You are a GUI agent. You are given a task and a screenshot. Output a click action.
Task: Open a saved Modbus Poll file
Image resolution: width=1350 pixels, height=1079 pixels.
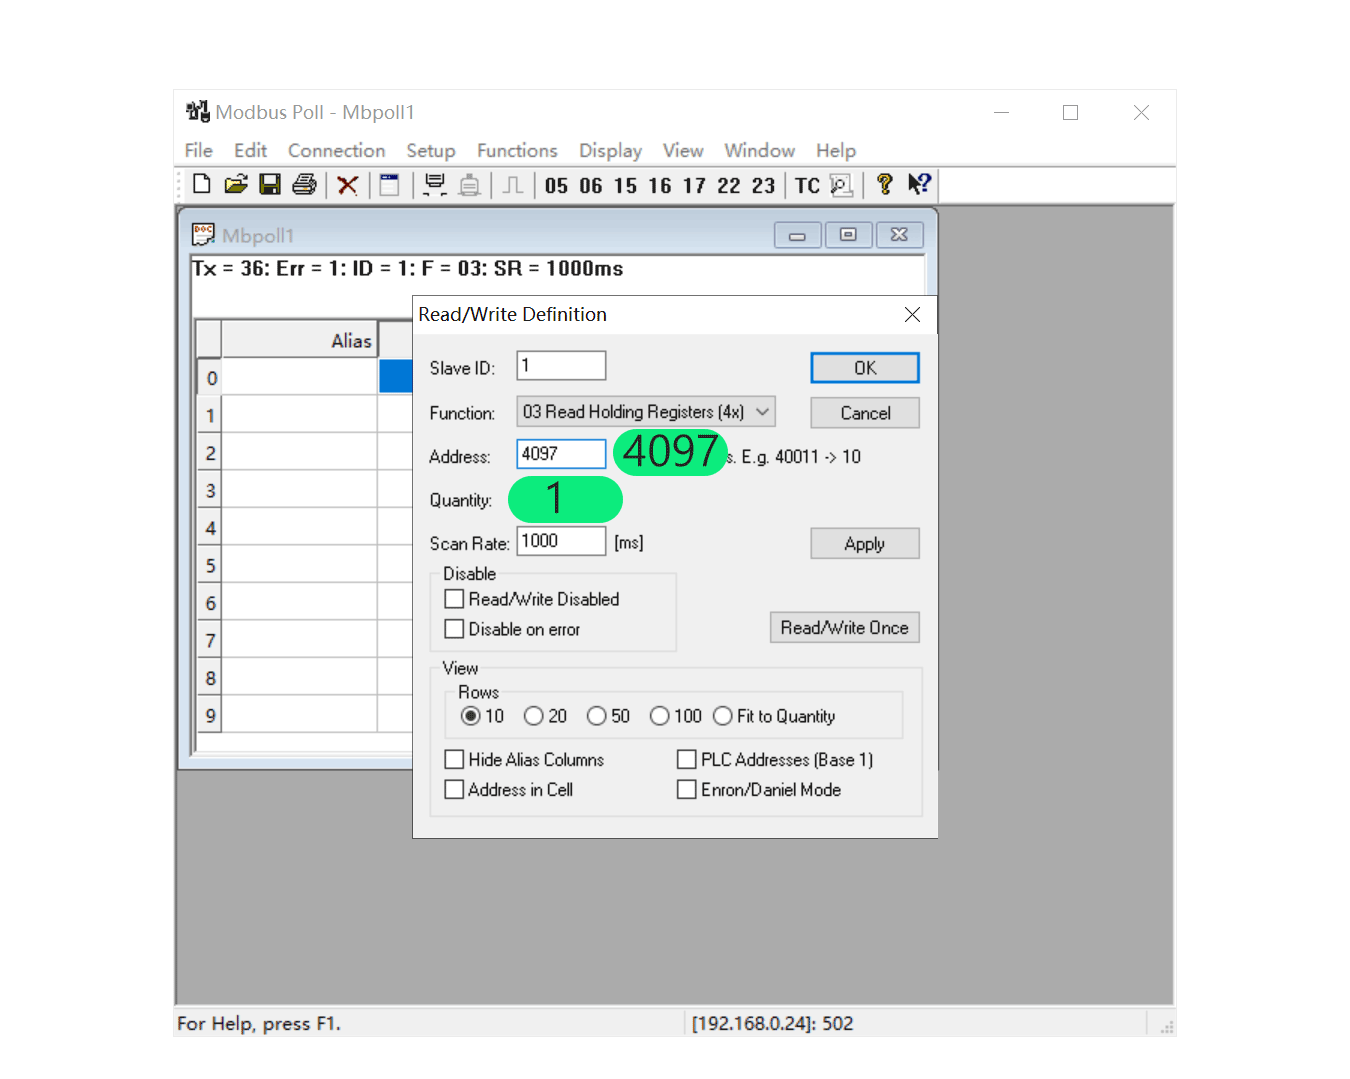[x=235, y=184]
